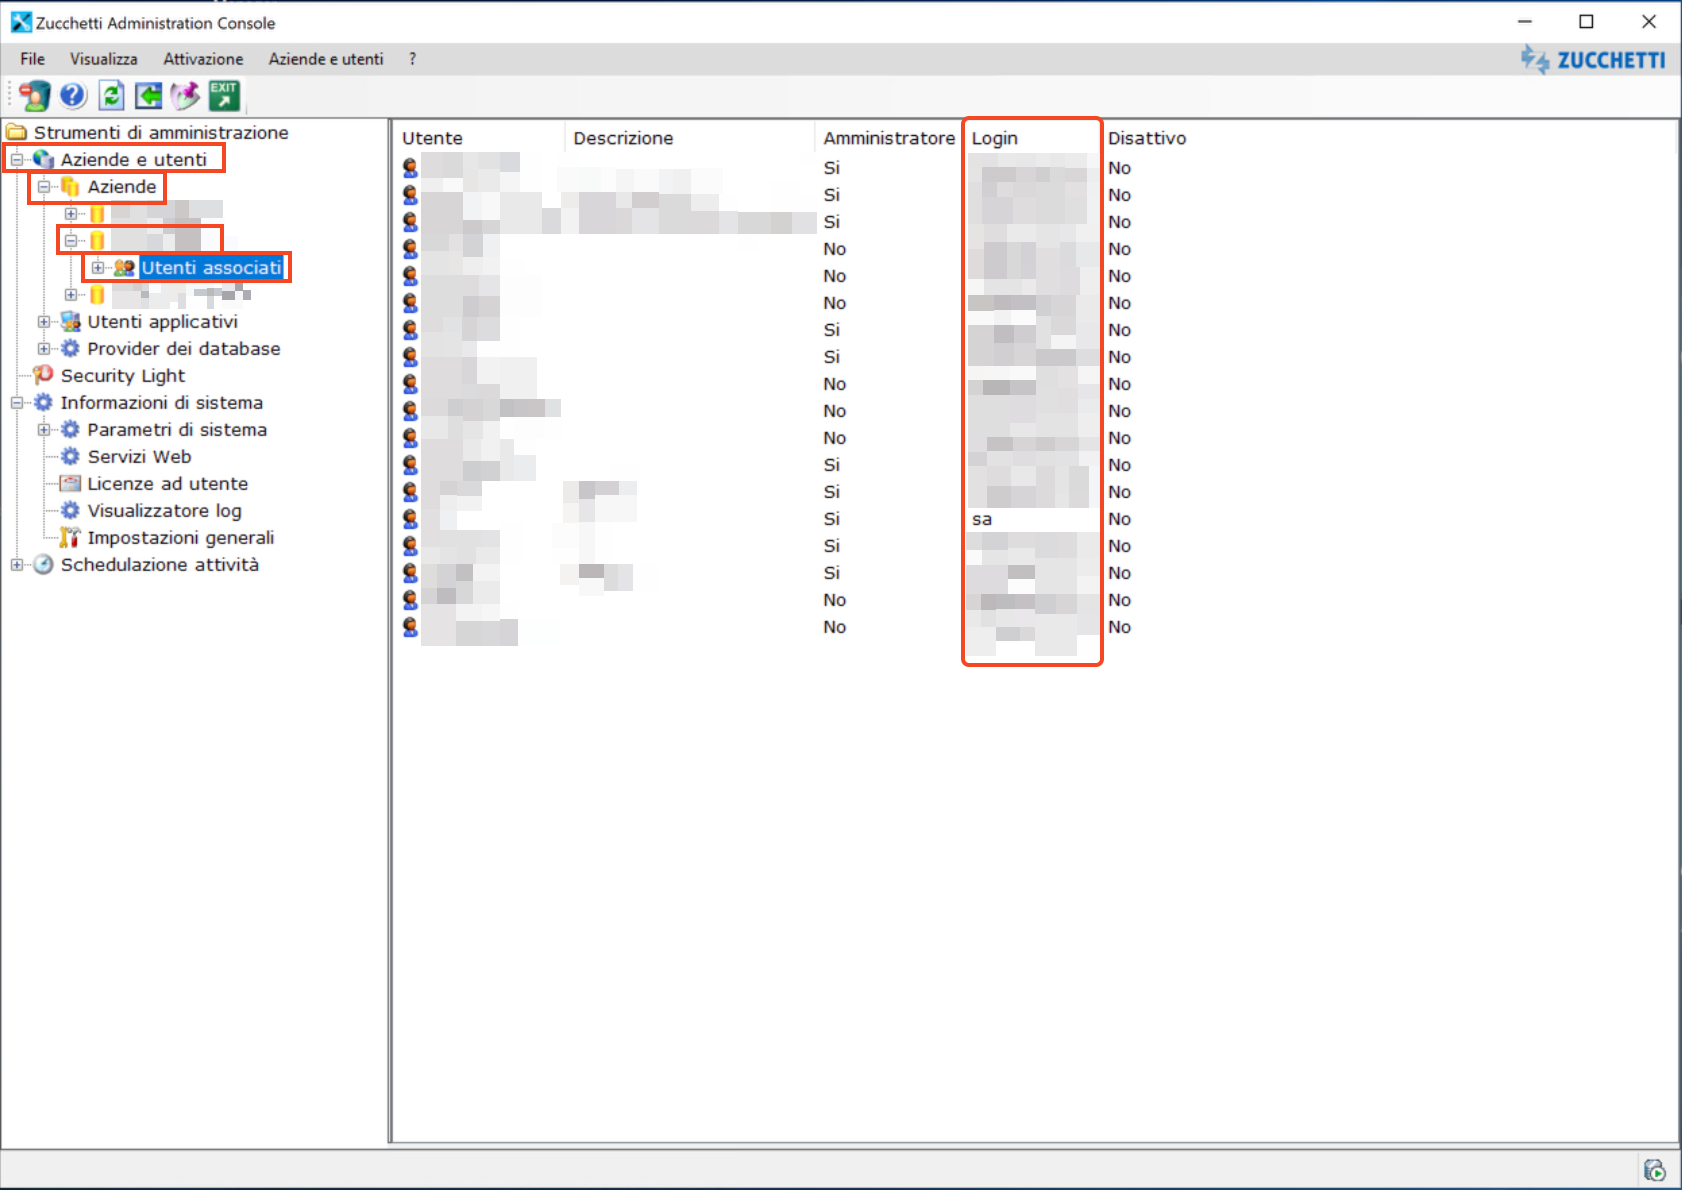Viewport: 1682px width, 1190px height.
Task: Expand the Schedulazione attività node
Action: 17,564
